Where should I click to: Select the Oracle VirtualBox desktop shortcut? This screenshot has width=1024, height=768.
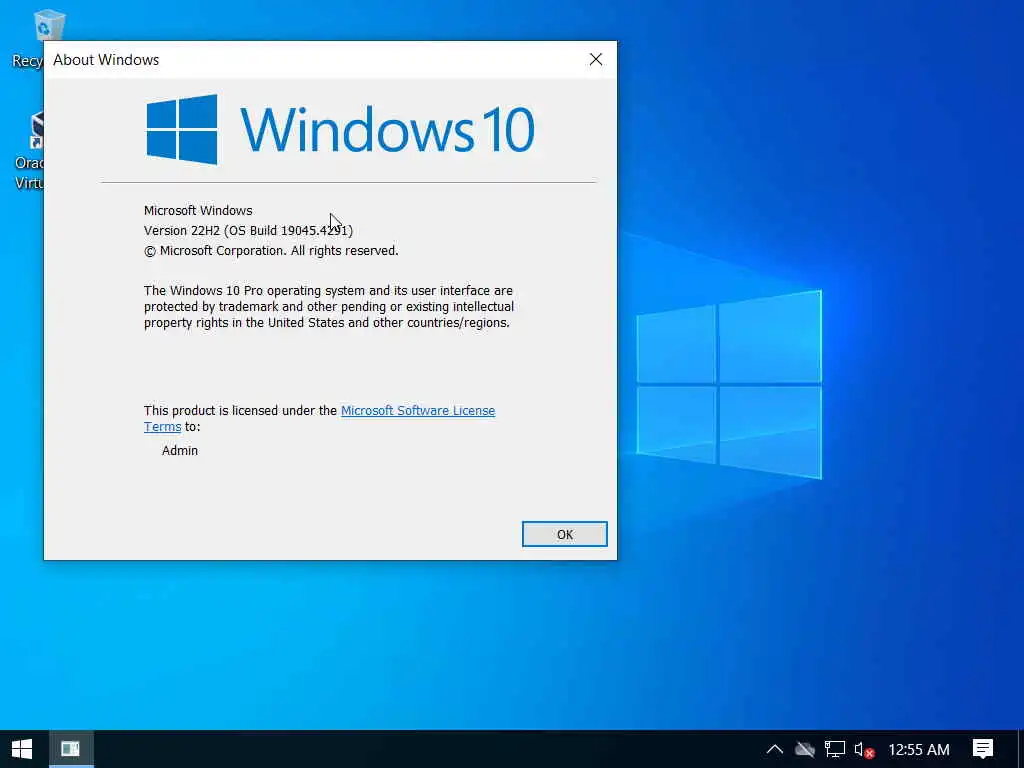(x=29, y=152)
